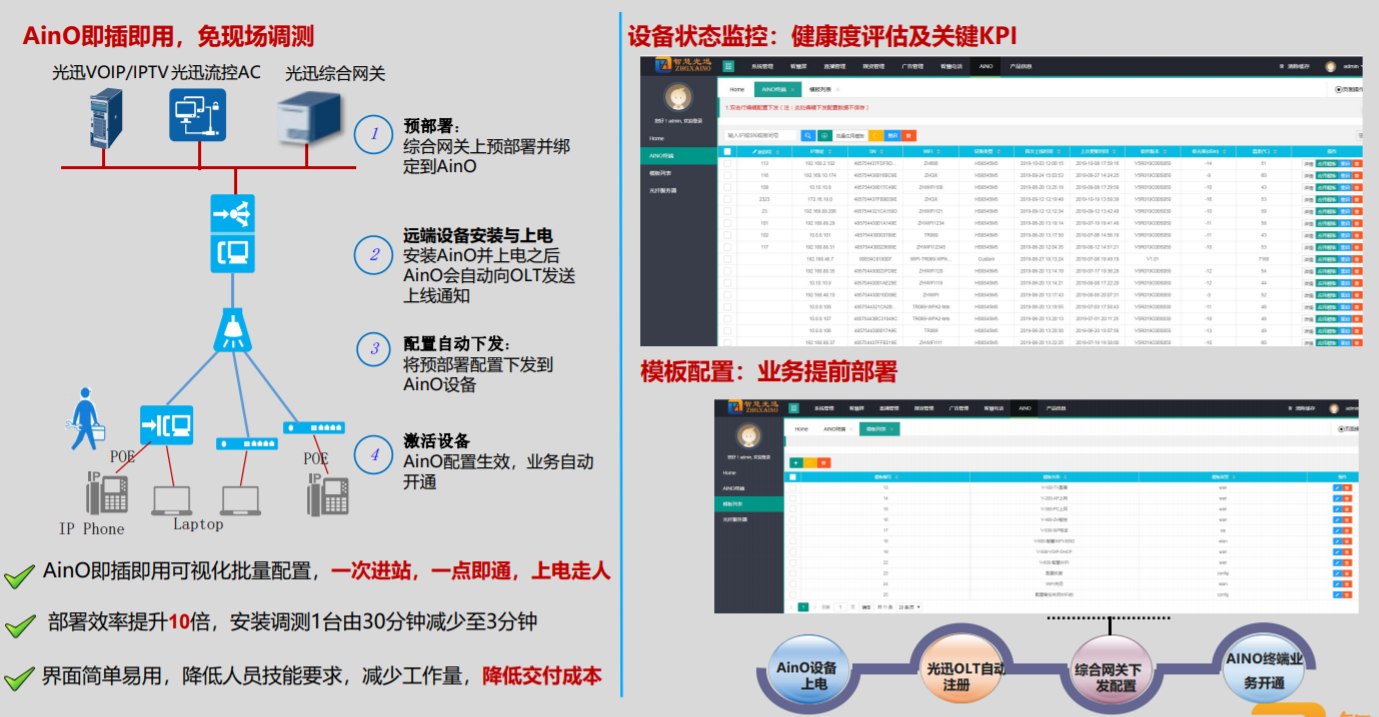Click the IP/SN search input field
The height and width of the screenshot is (717, 1379).
point(760,135)
